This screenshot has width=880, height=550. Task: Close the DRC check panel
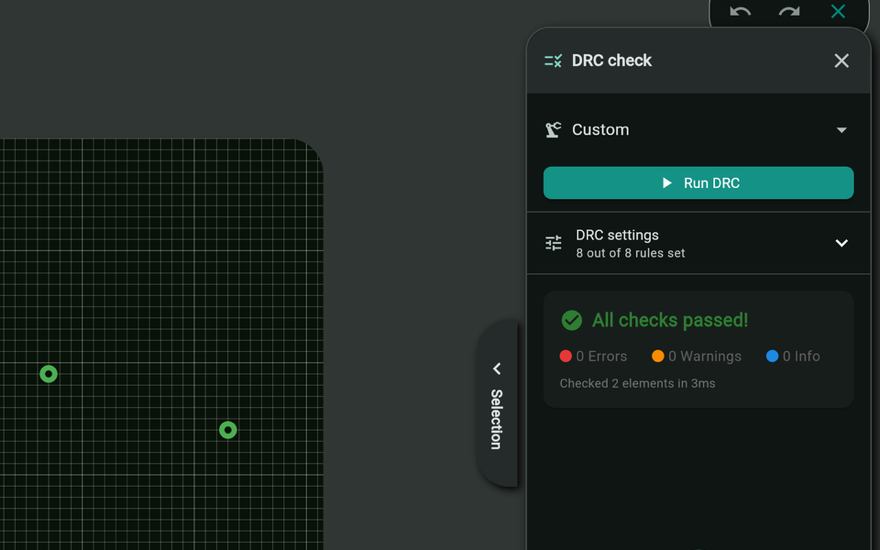coord(841,61)
